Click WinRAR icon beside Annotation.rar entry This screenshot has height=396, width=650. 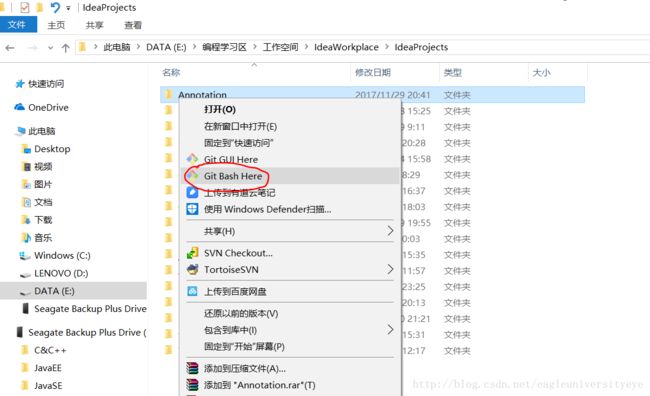point(192,385)
